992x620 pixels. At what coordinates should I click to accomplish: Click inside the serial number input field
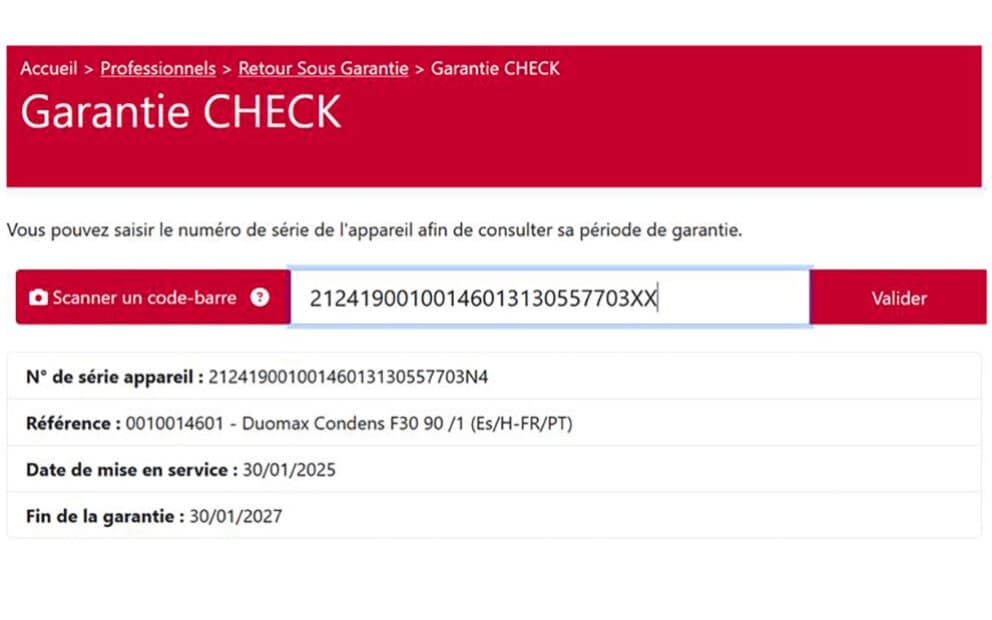click(x=548, y=298)
